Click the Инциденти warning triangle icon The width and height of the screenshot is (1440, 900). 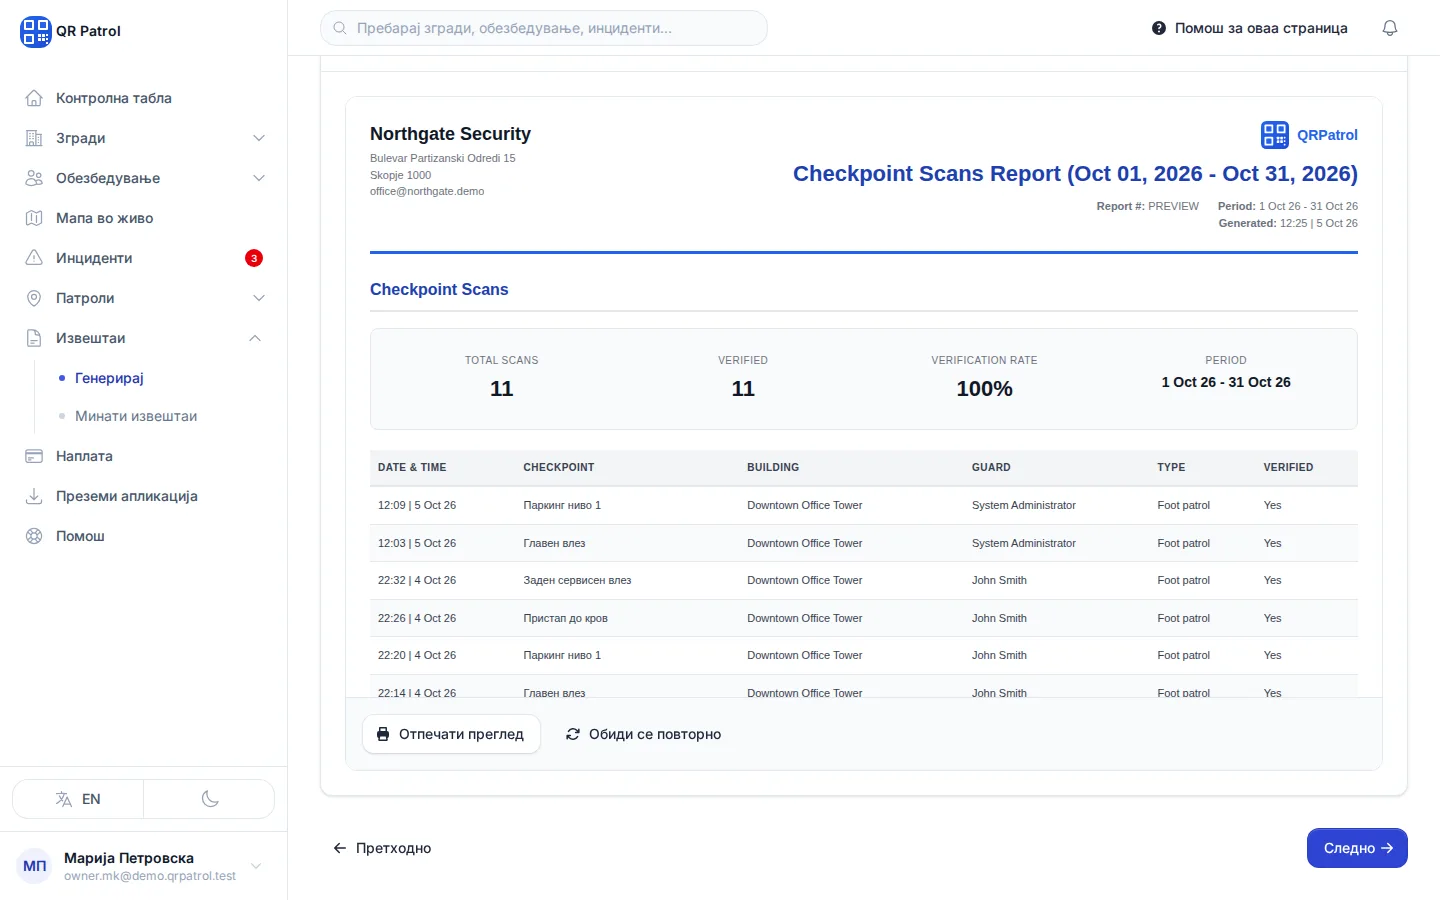tap(34, 258)
